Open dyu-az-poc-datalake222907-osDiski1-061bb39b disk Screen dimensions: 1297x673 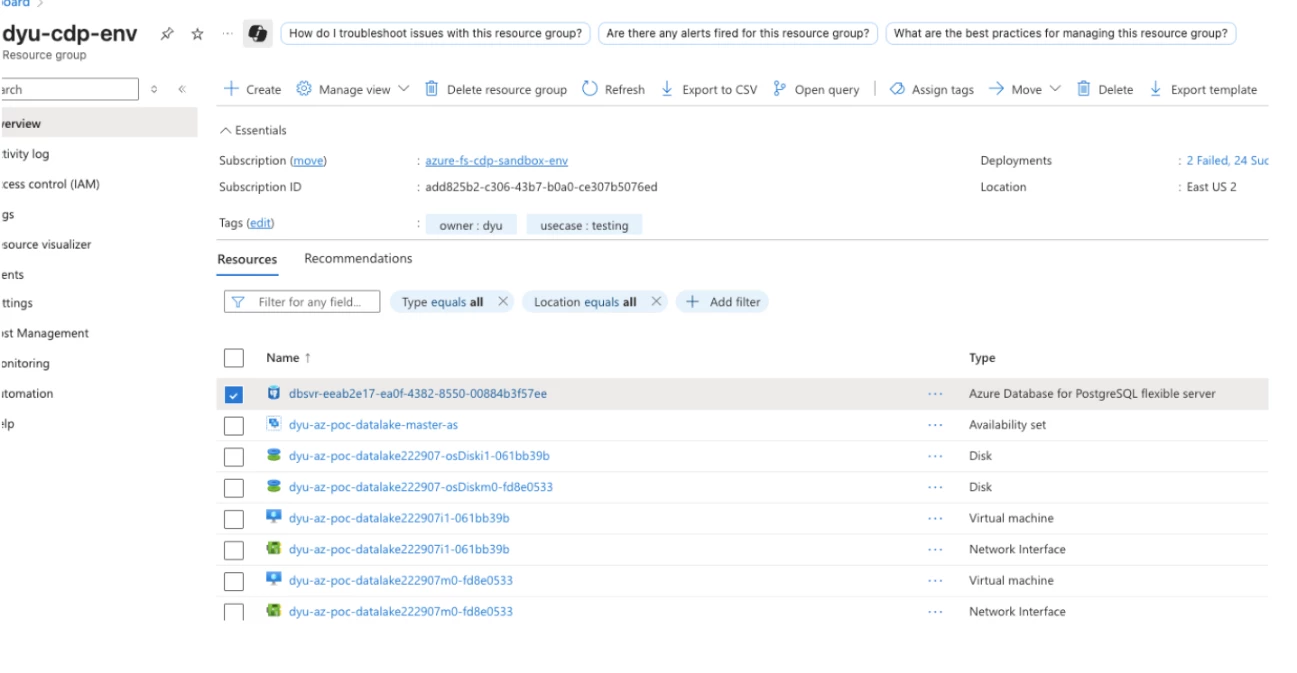coord(419,456)
